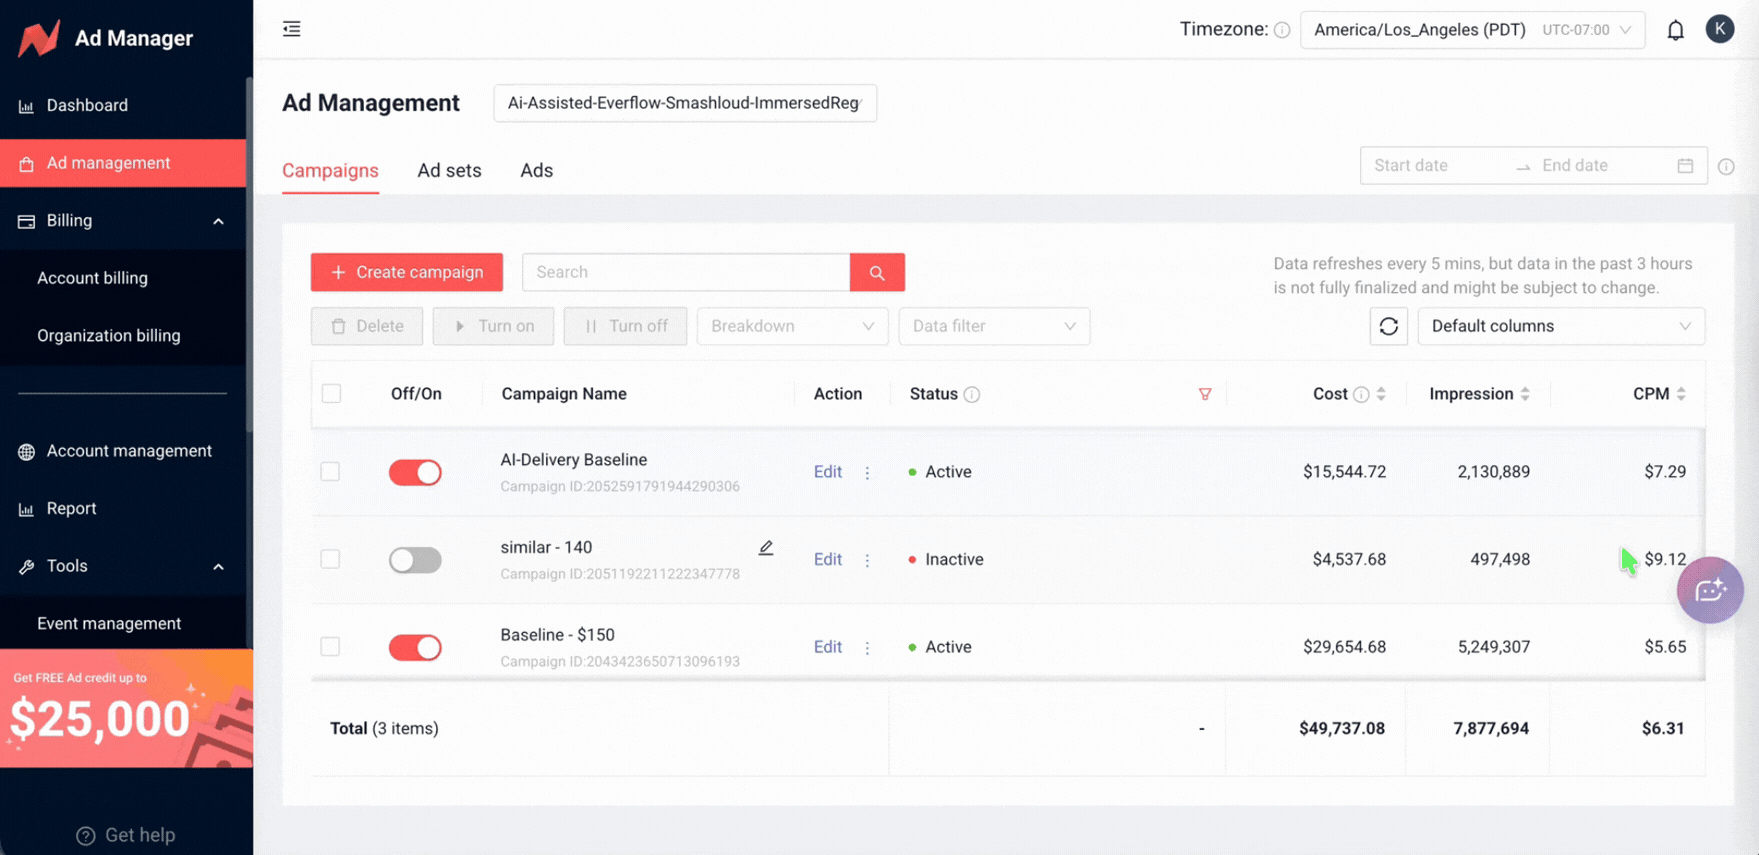Collapse the Billing sidebar section chevron
This screenshot has height=855, width=1759.
[x=218, y=221]
